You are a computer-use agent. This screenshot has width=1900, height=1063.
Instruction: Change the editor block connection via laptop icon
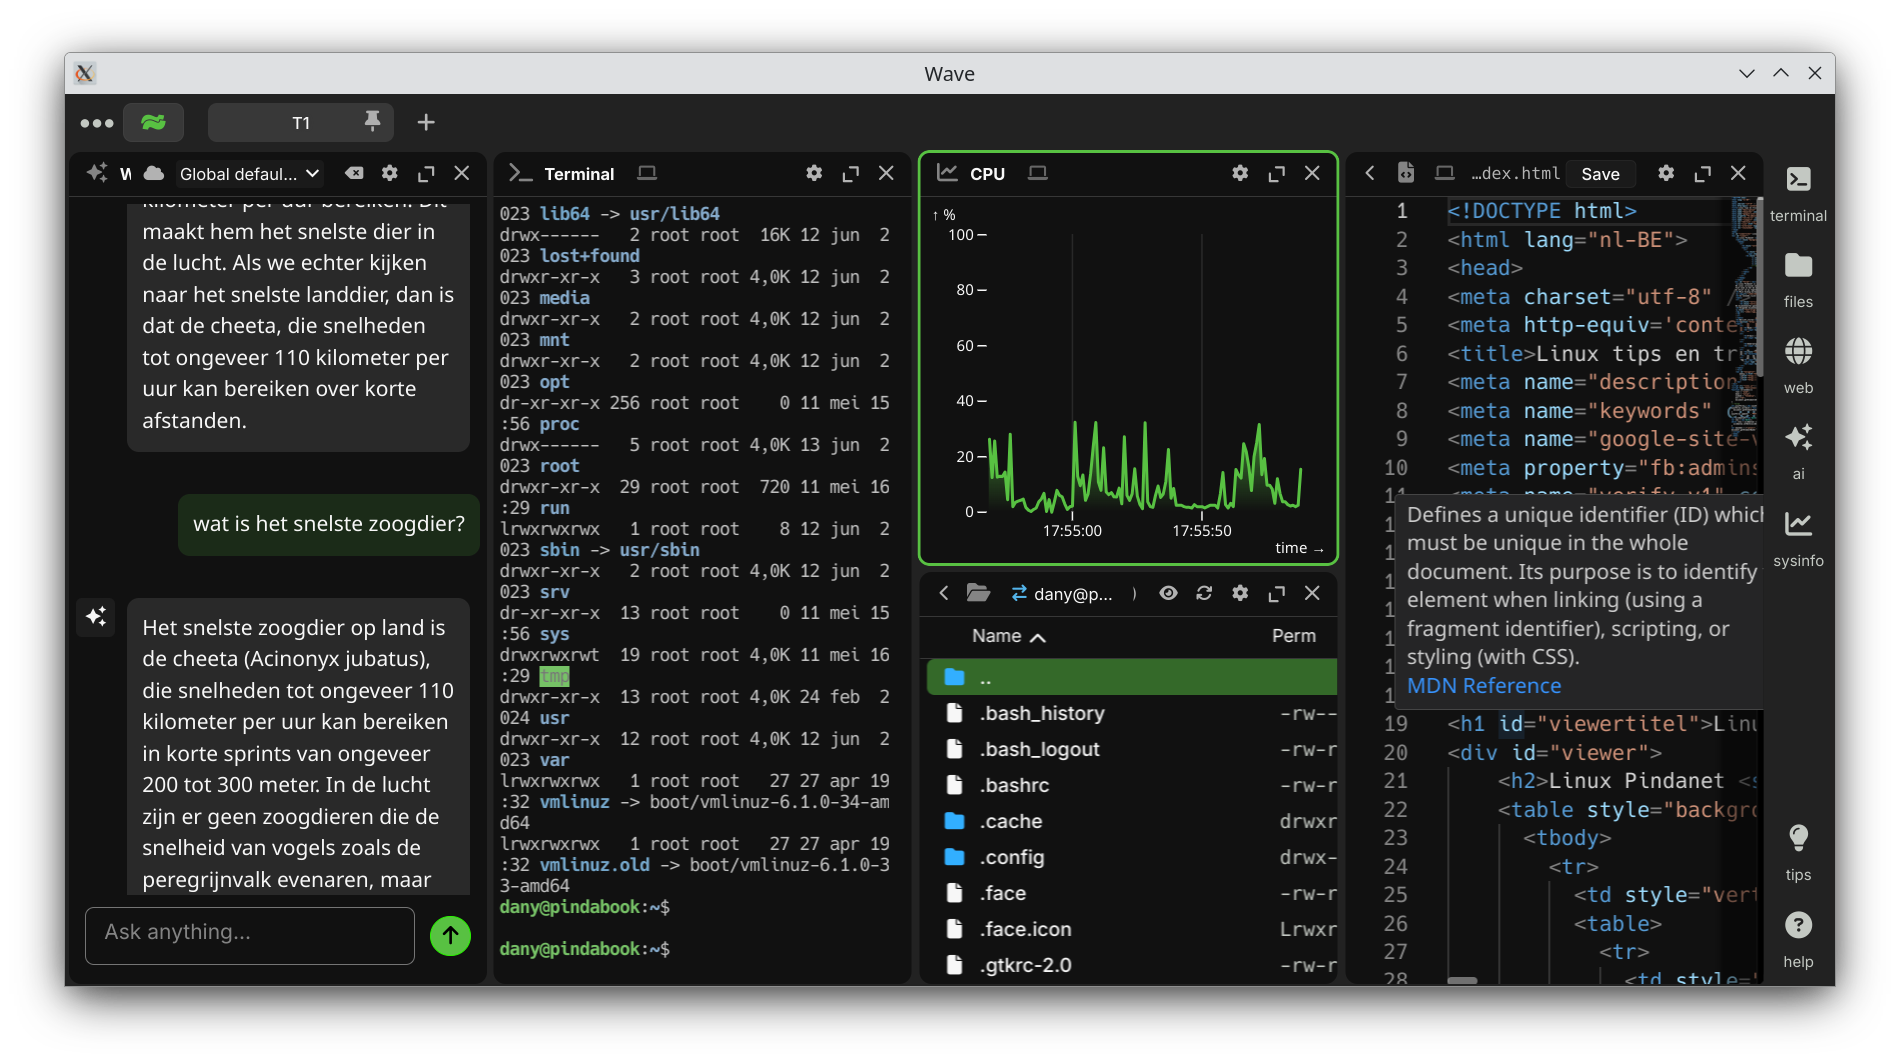pos(1444,173)
